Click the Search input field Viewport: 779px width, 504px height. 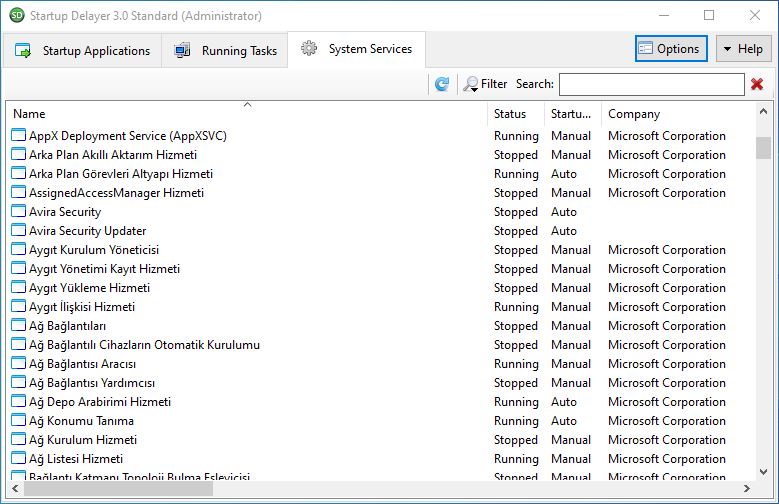(x=651, y=84)
